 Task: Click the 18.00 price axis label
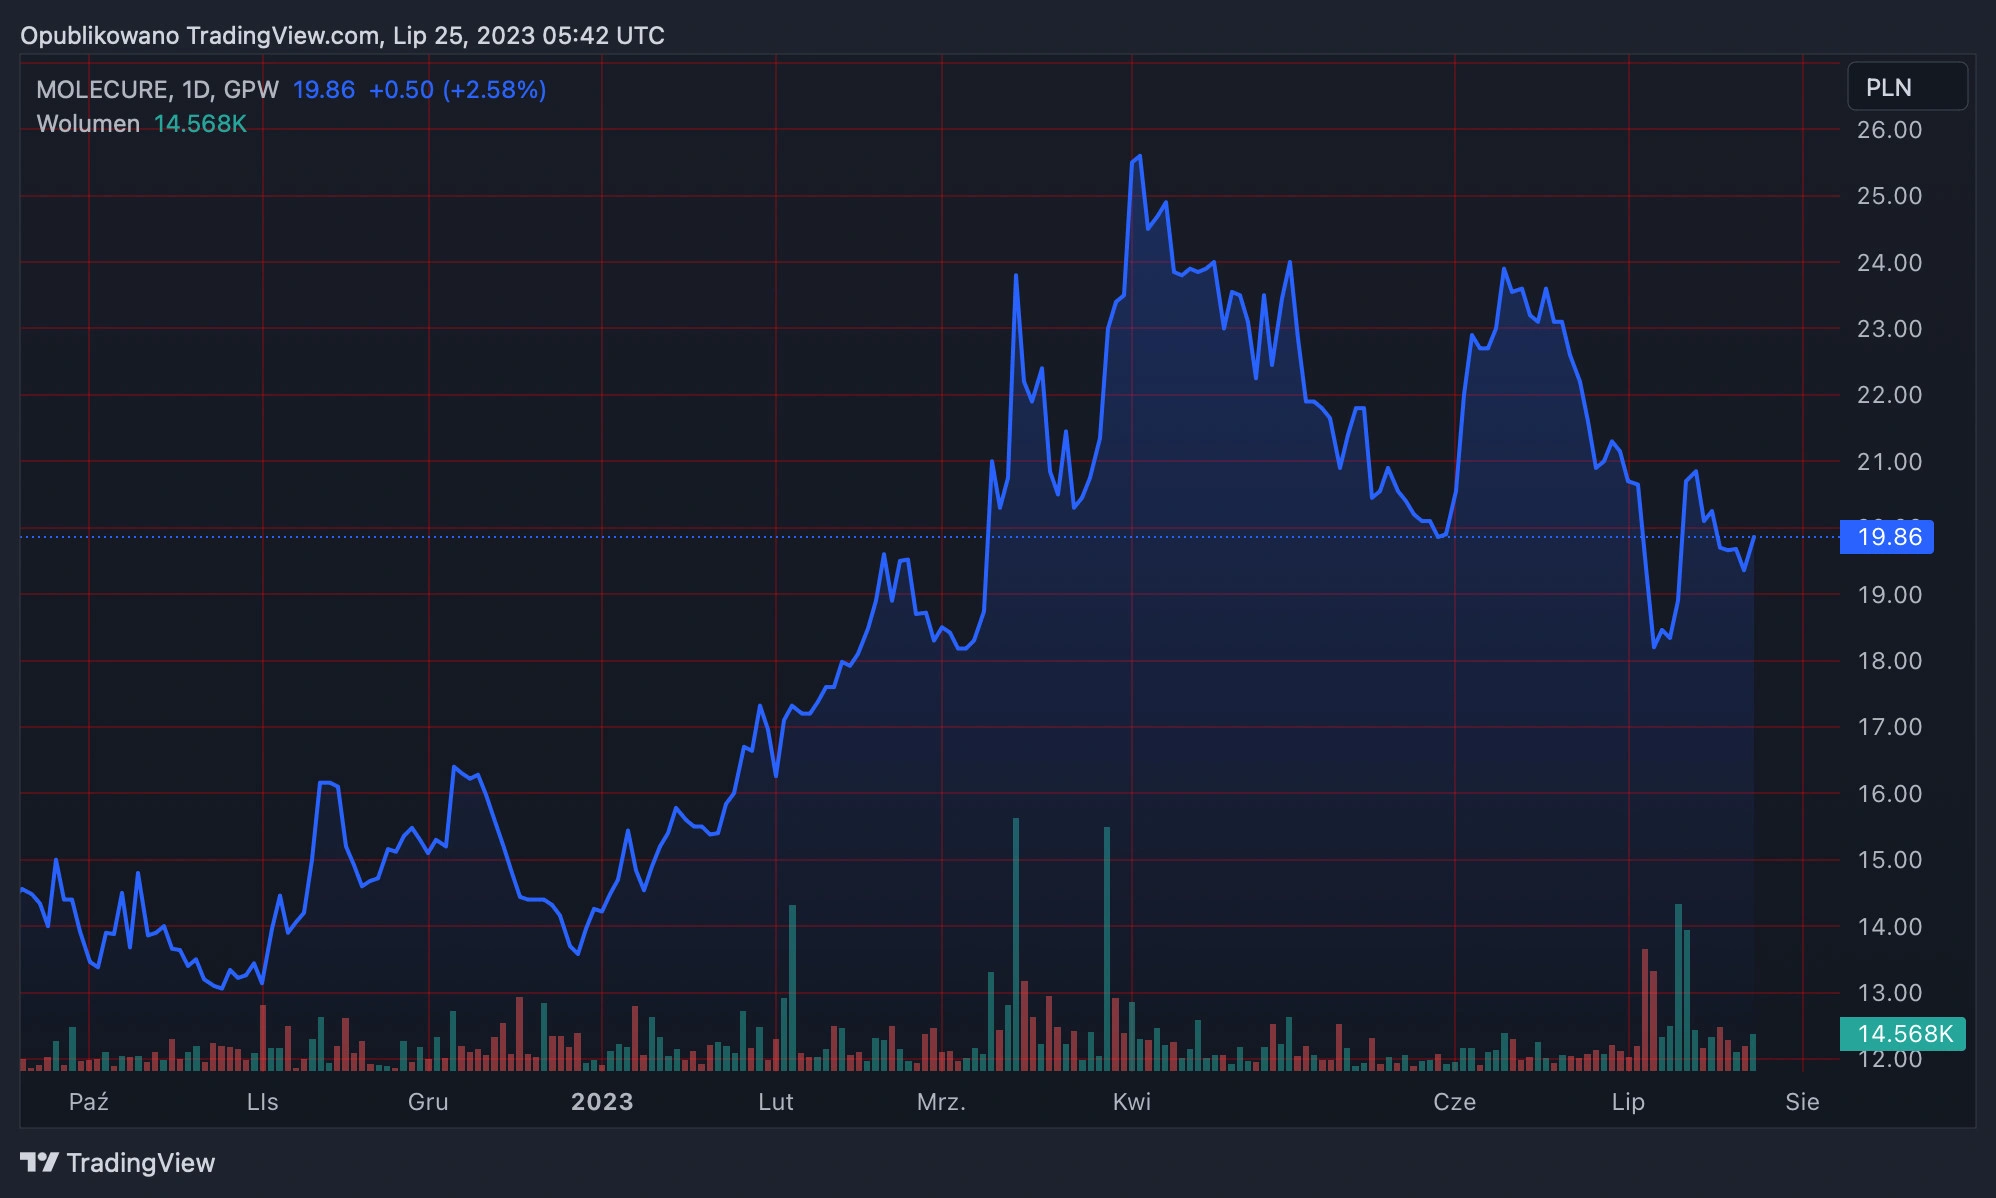pyautogui.click(x=1889, y=661)
